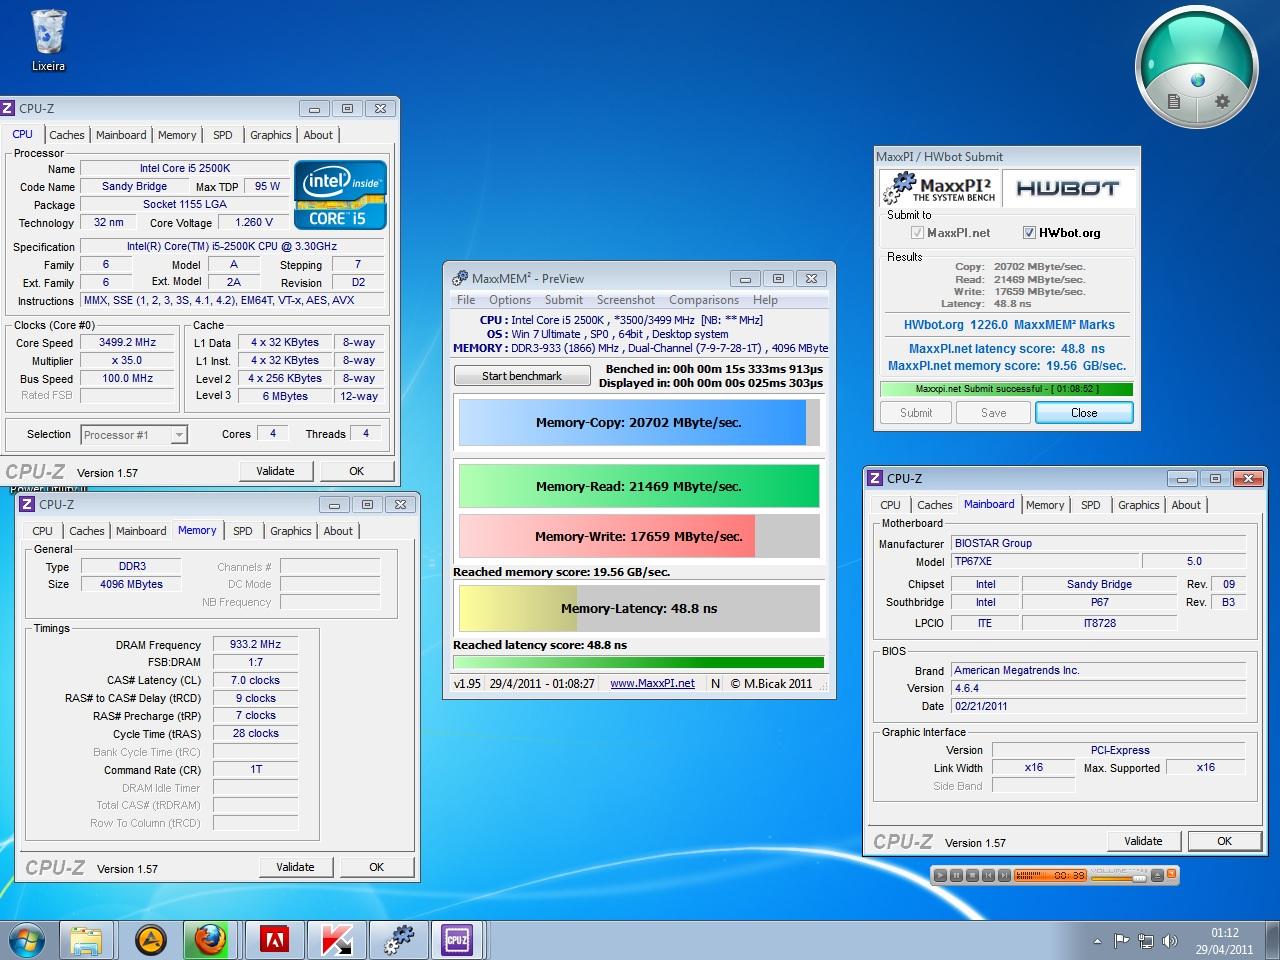Switch to SPD tab in the Memory CPU-Z window
The width and height of the screenshot is (1280, 960).
243,531
